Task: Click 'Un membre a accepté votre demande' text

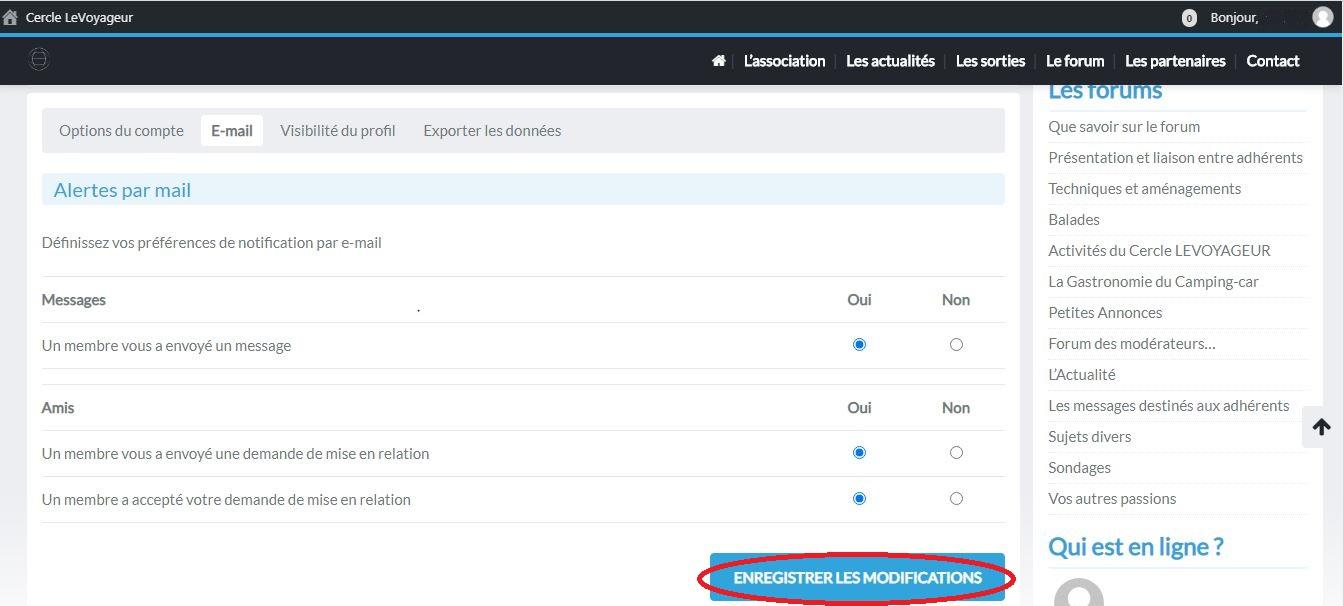Action: point(226,500)
